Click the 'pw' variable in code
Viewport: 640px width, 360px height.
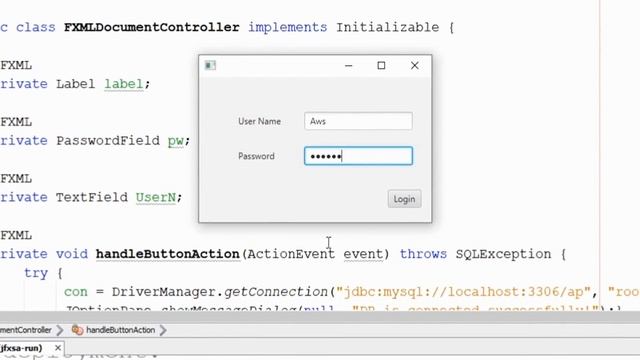coord(176,141)
